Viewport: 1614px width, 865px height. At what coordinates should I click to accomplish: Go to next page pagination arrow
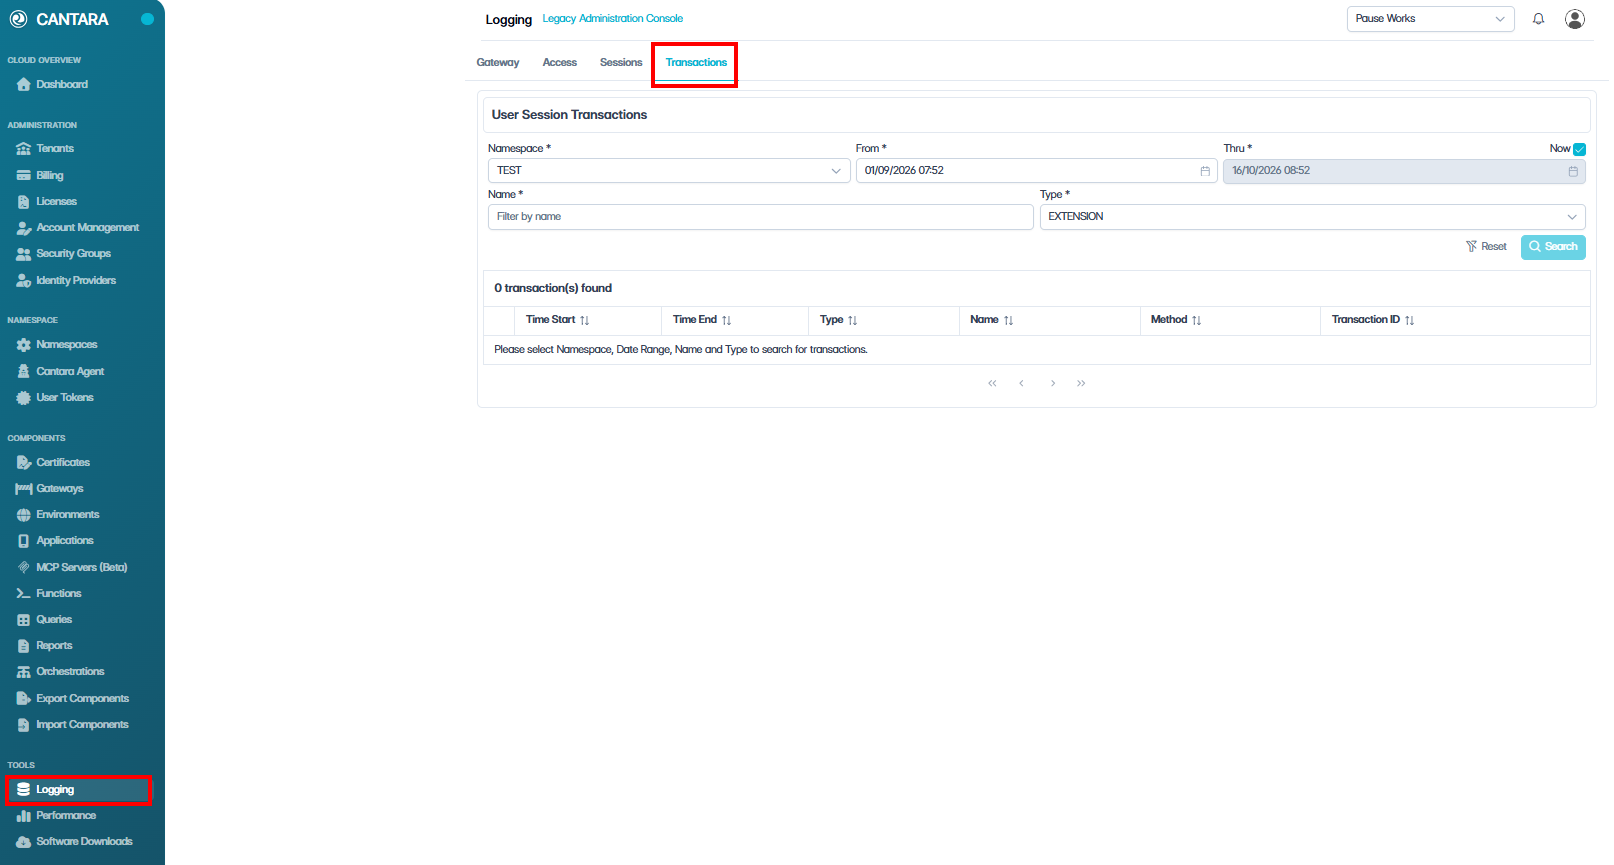(1053, 383)
